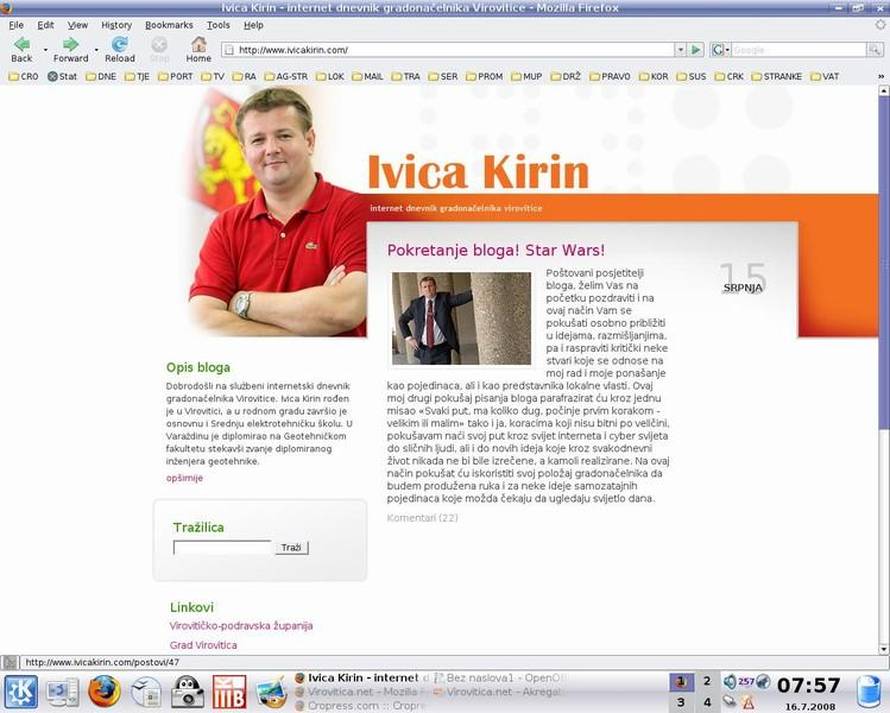Click the Reload page icon
This screenshot has height=713, width=890.
click(119, 45)
